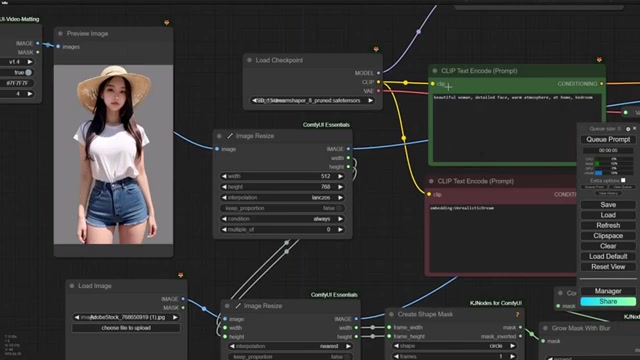Click the negative prompt text area with embedding text
The image size is (640, 360).
click(503, 238)
